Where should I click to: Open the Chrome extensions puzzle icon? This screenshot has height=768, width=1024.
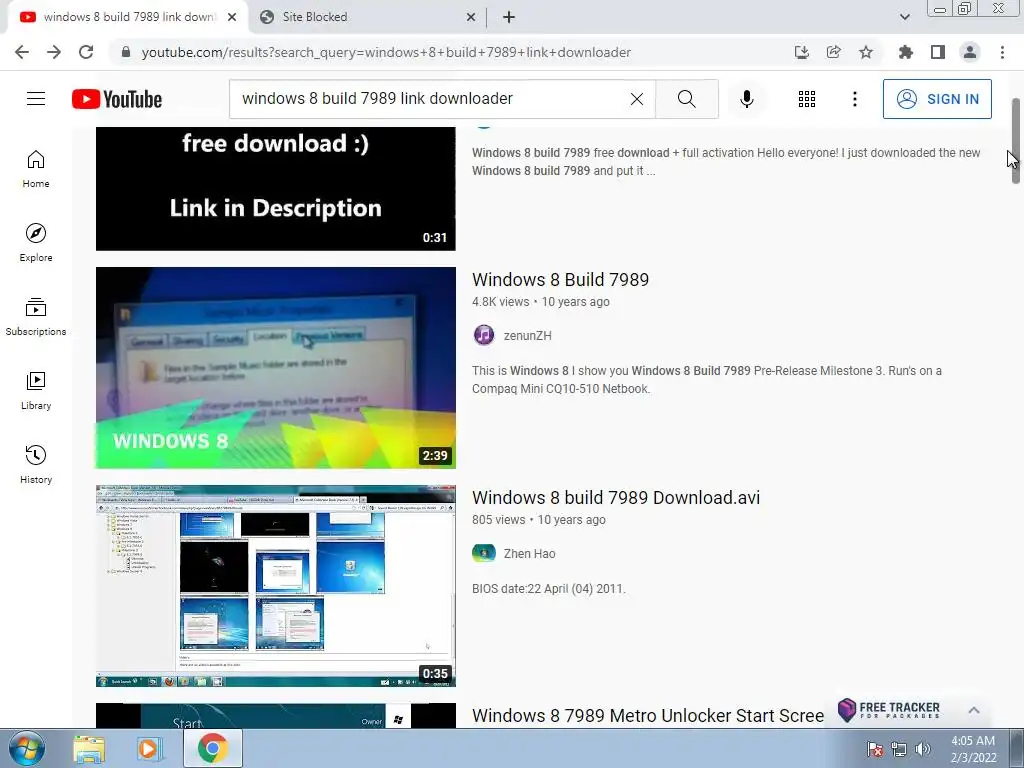click(x=905, y=52)
